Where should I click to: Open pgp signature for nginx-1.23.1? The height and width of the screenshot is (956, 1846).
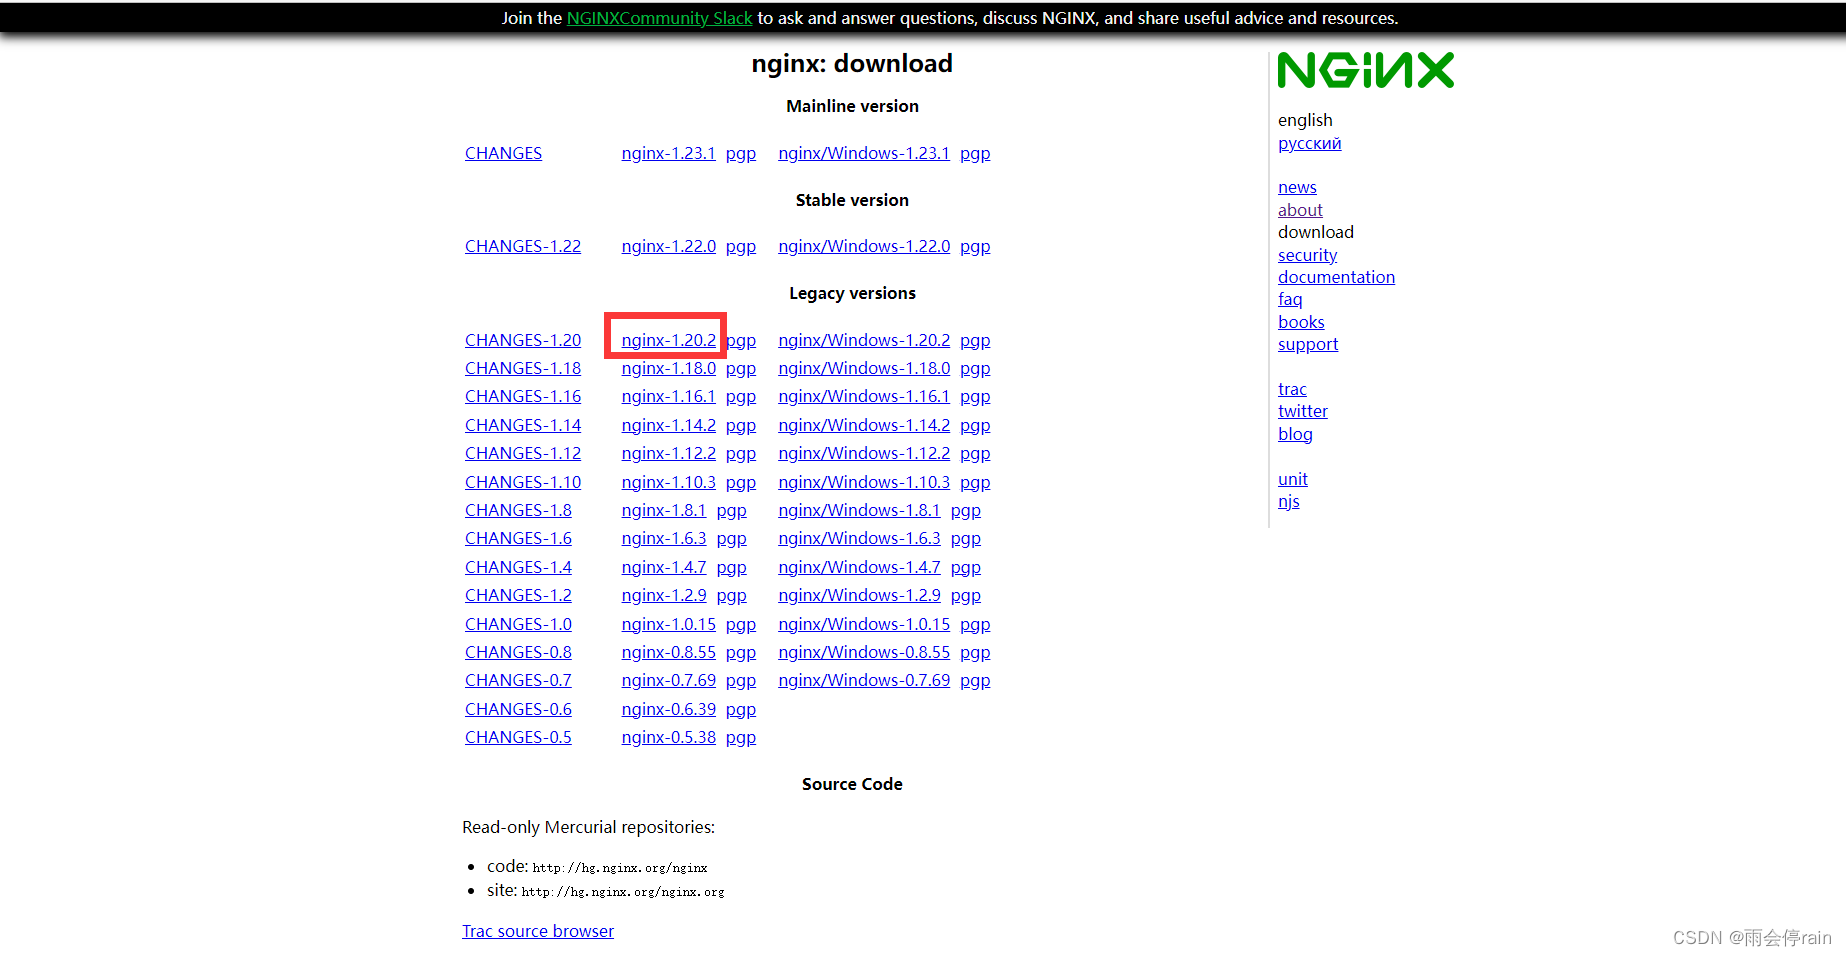741,153
